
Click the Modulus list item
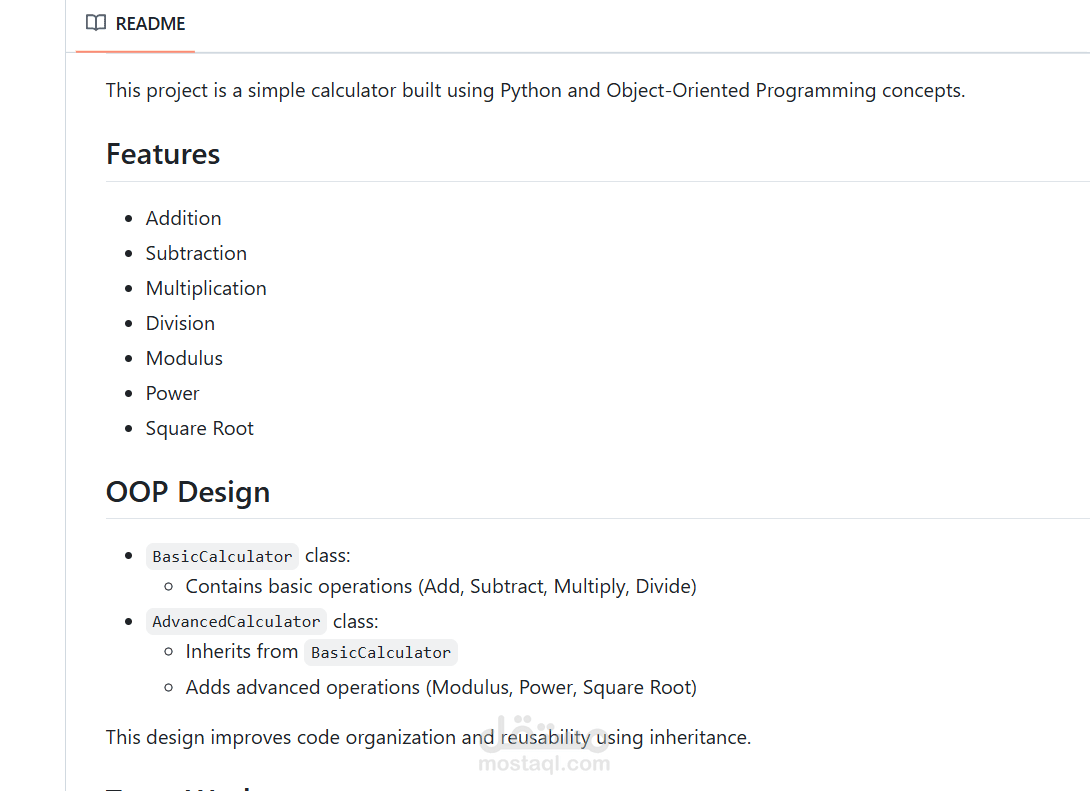point(184,358)
